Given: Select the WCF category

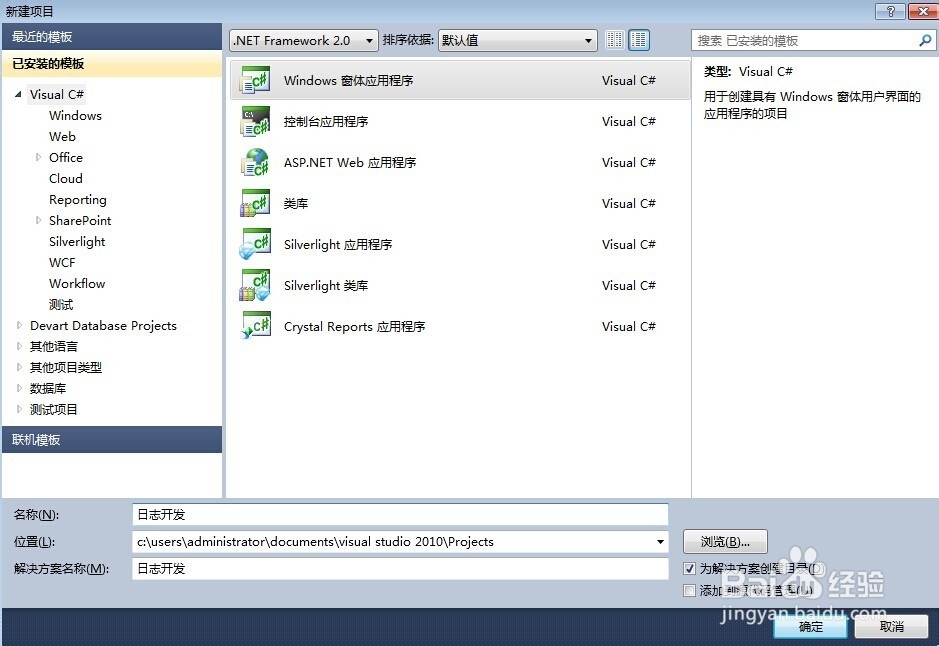Looking at the screenshot, I should pyautogui.click(x=62, y=262).
